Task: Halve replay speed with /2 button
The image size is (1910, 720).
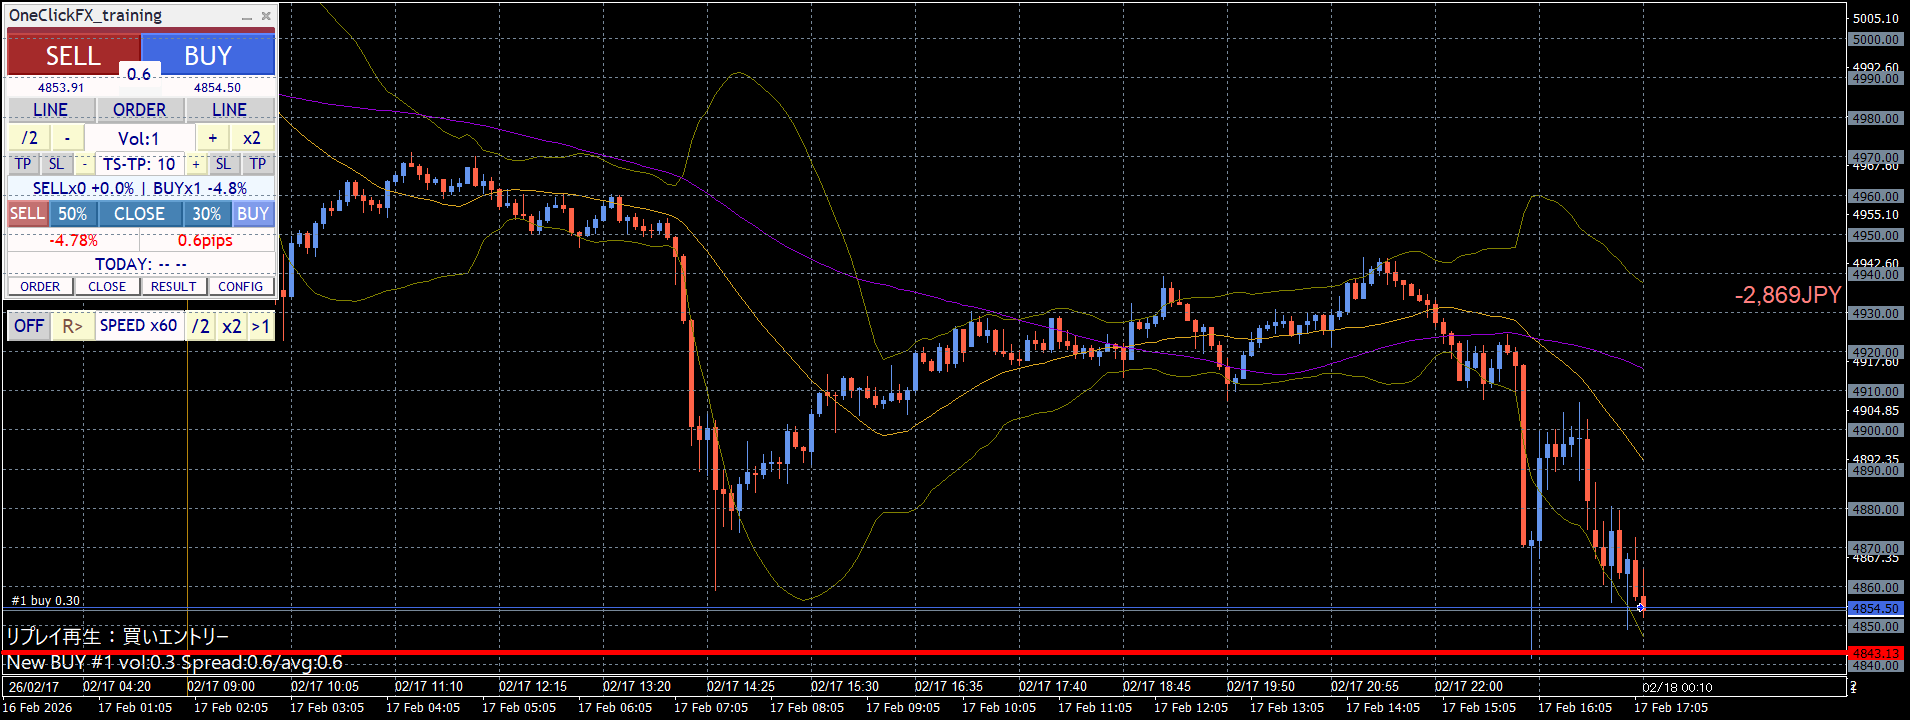Action: (201, 326)
